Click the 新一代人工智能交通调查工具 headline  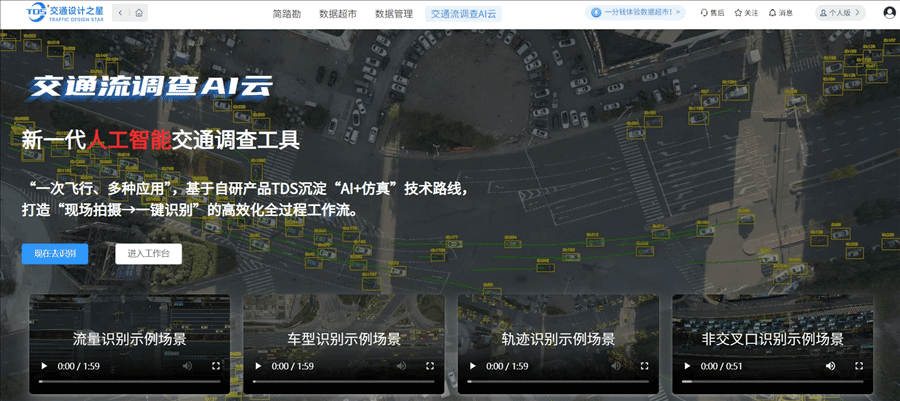pos(161,140)
